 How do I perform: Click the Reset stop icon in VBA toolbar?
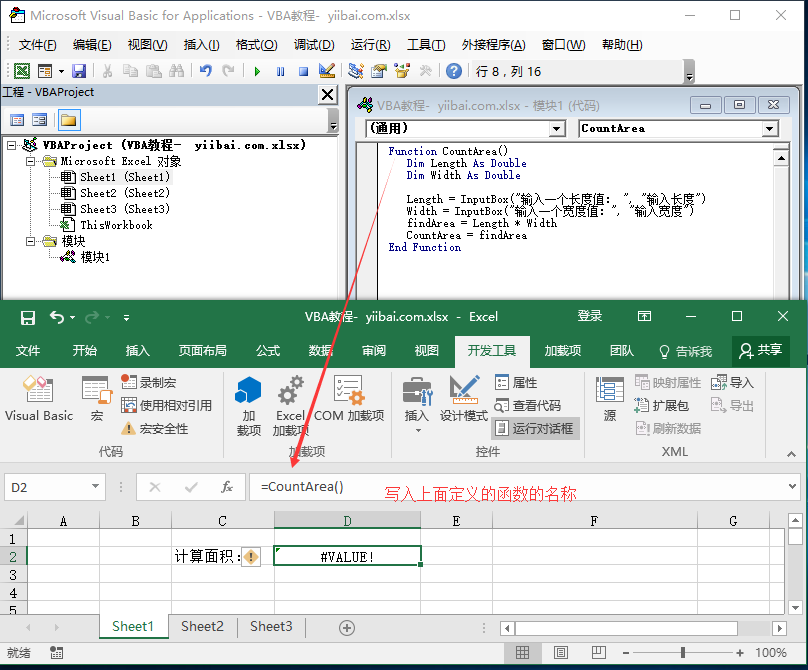click(304, 71)
